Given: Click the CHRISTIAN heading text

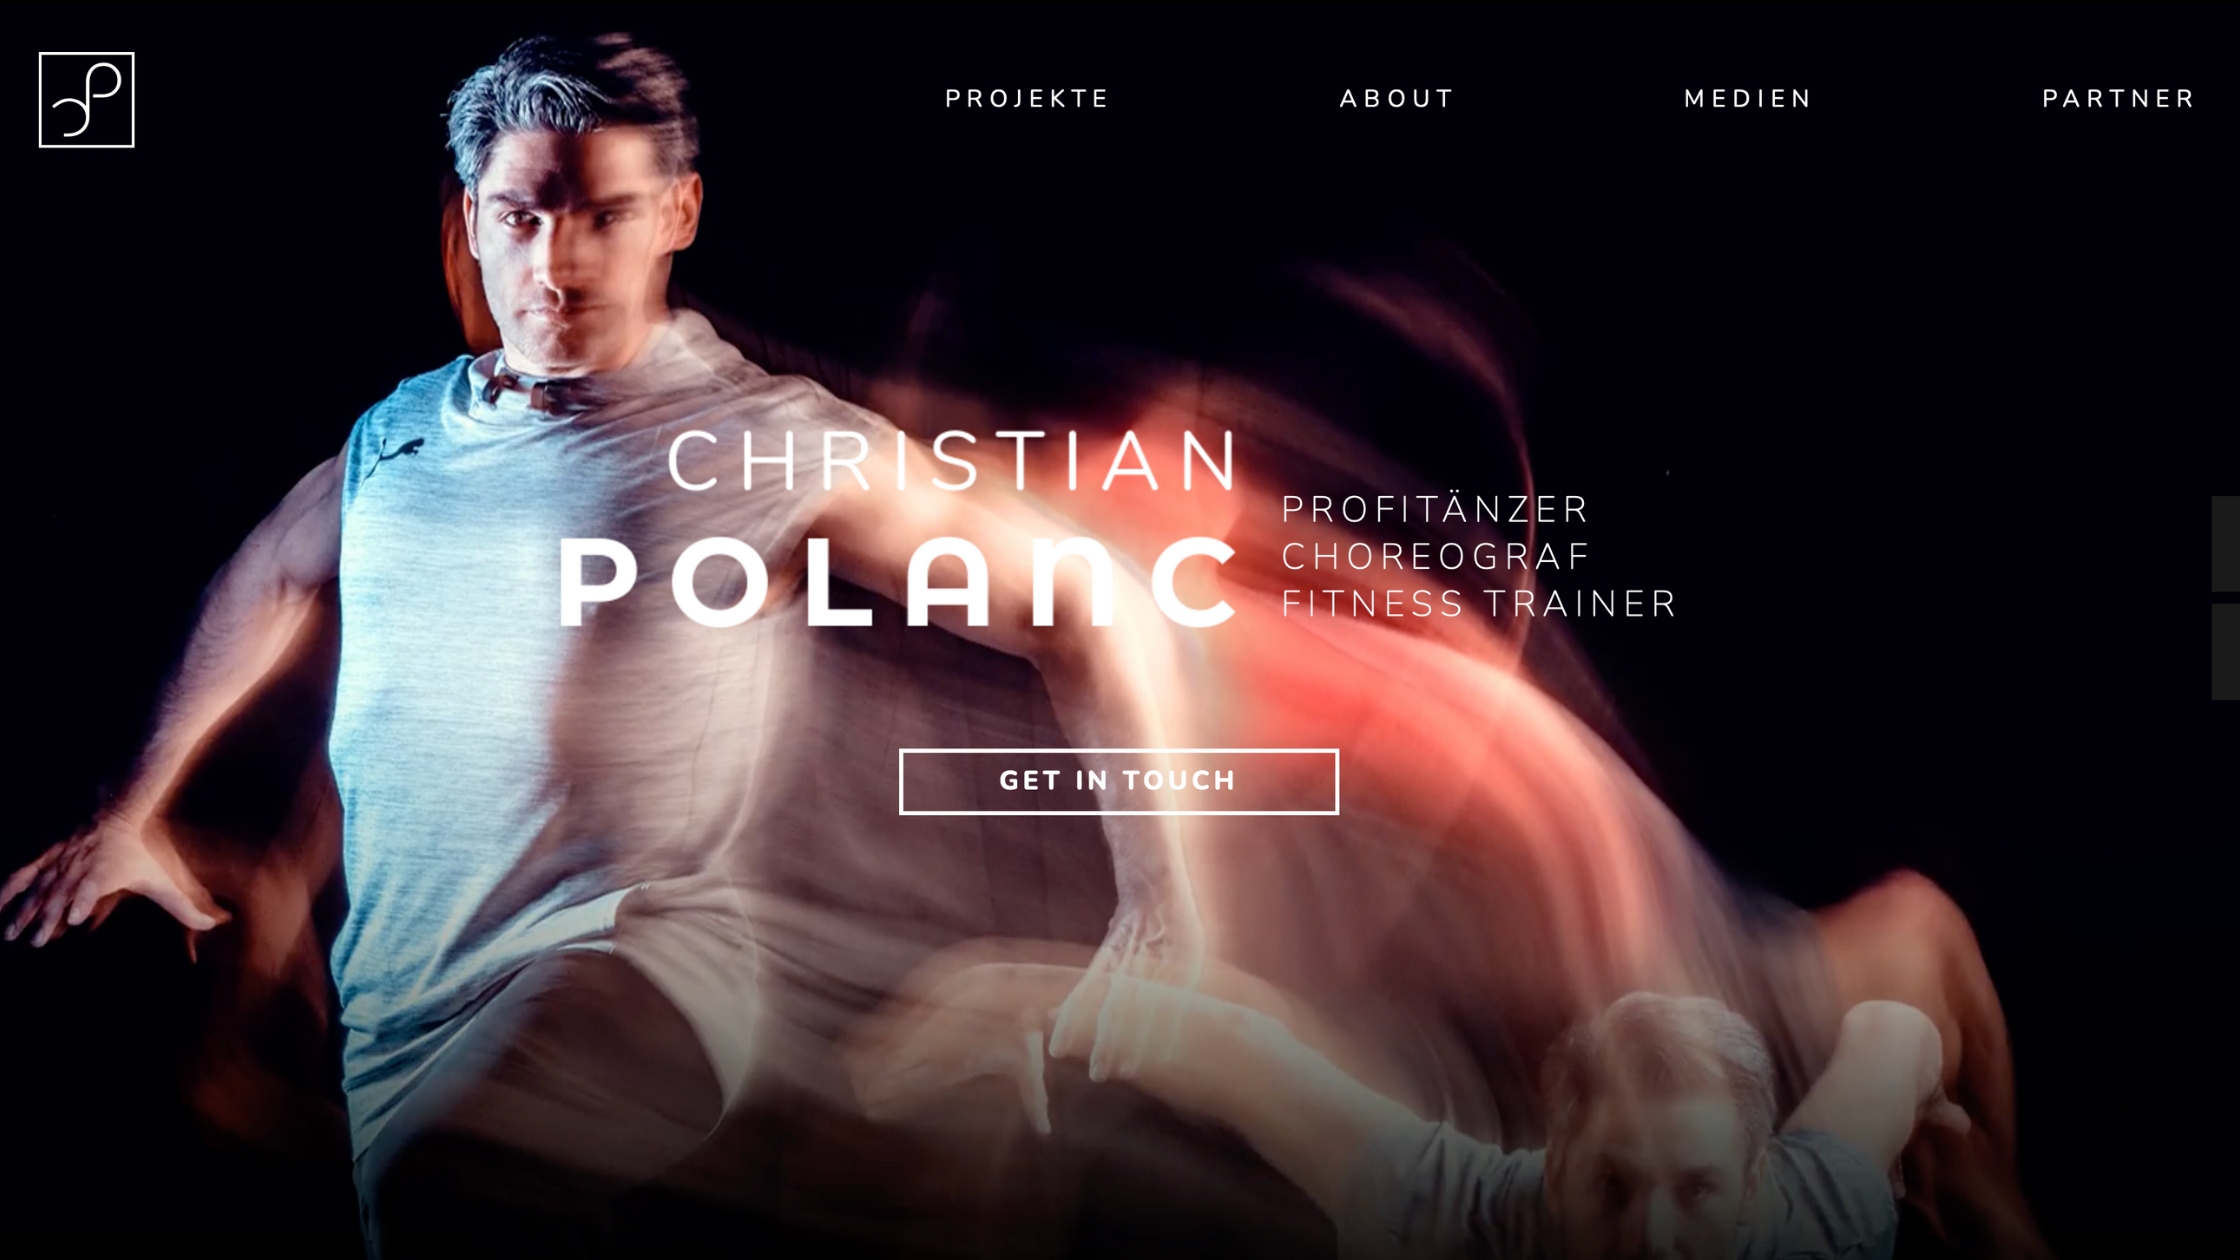Looking at the screenshot, I should (x=953, y=462).
